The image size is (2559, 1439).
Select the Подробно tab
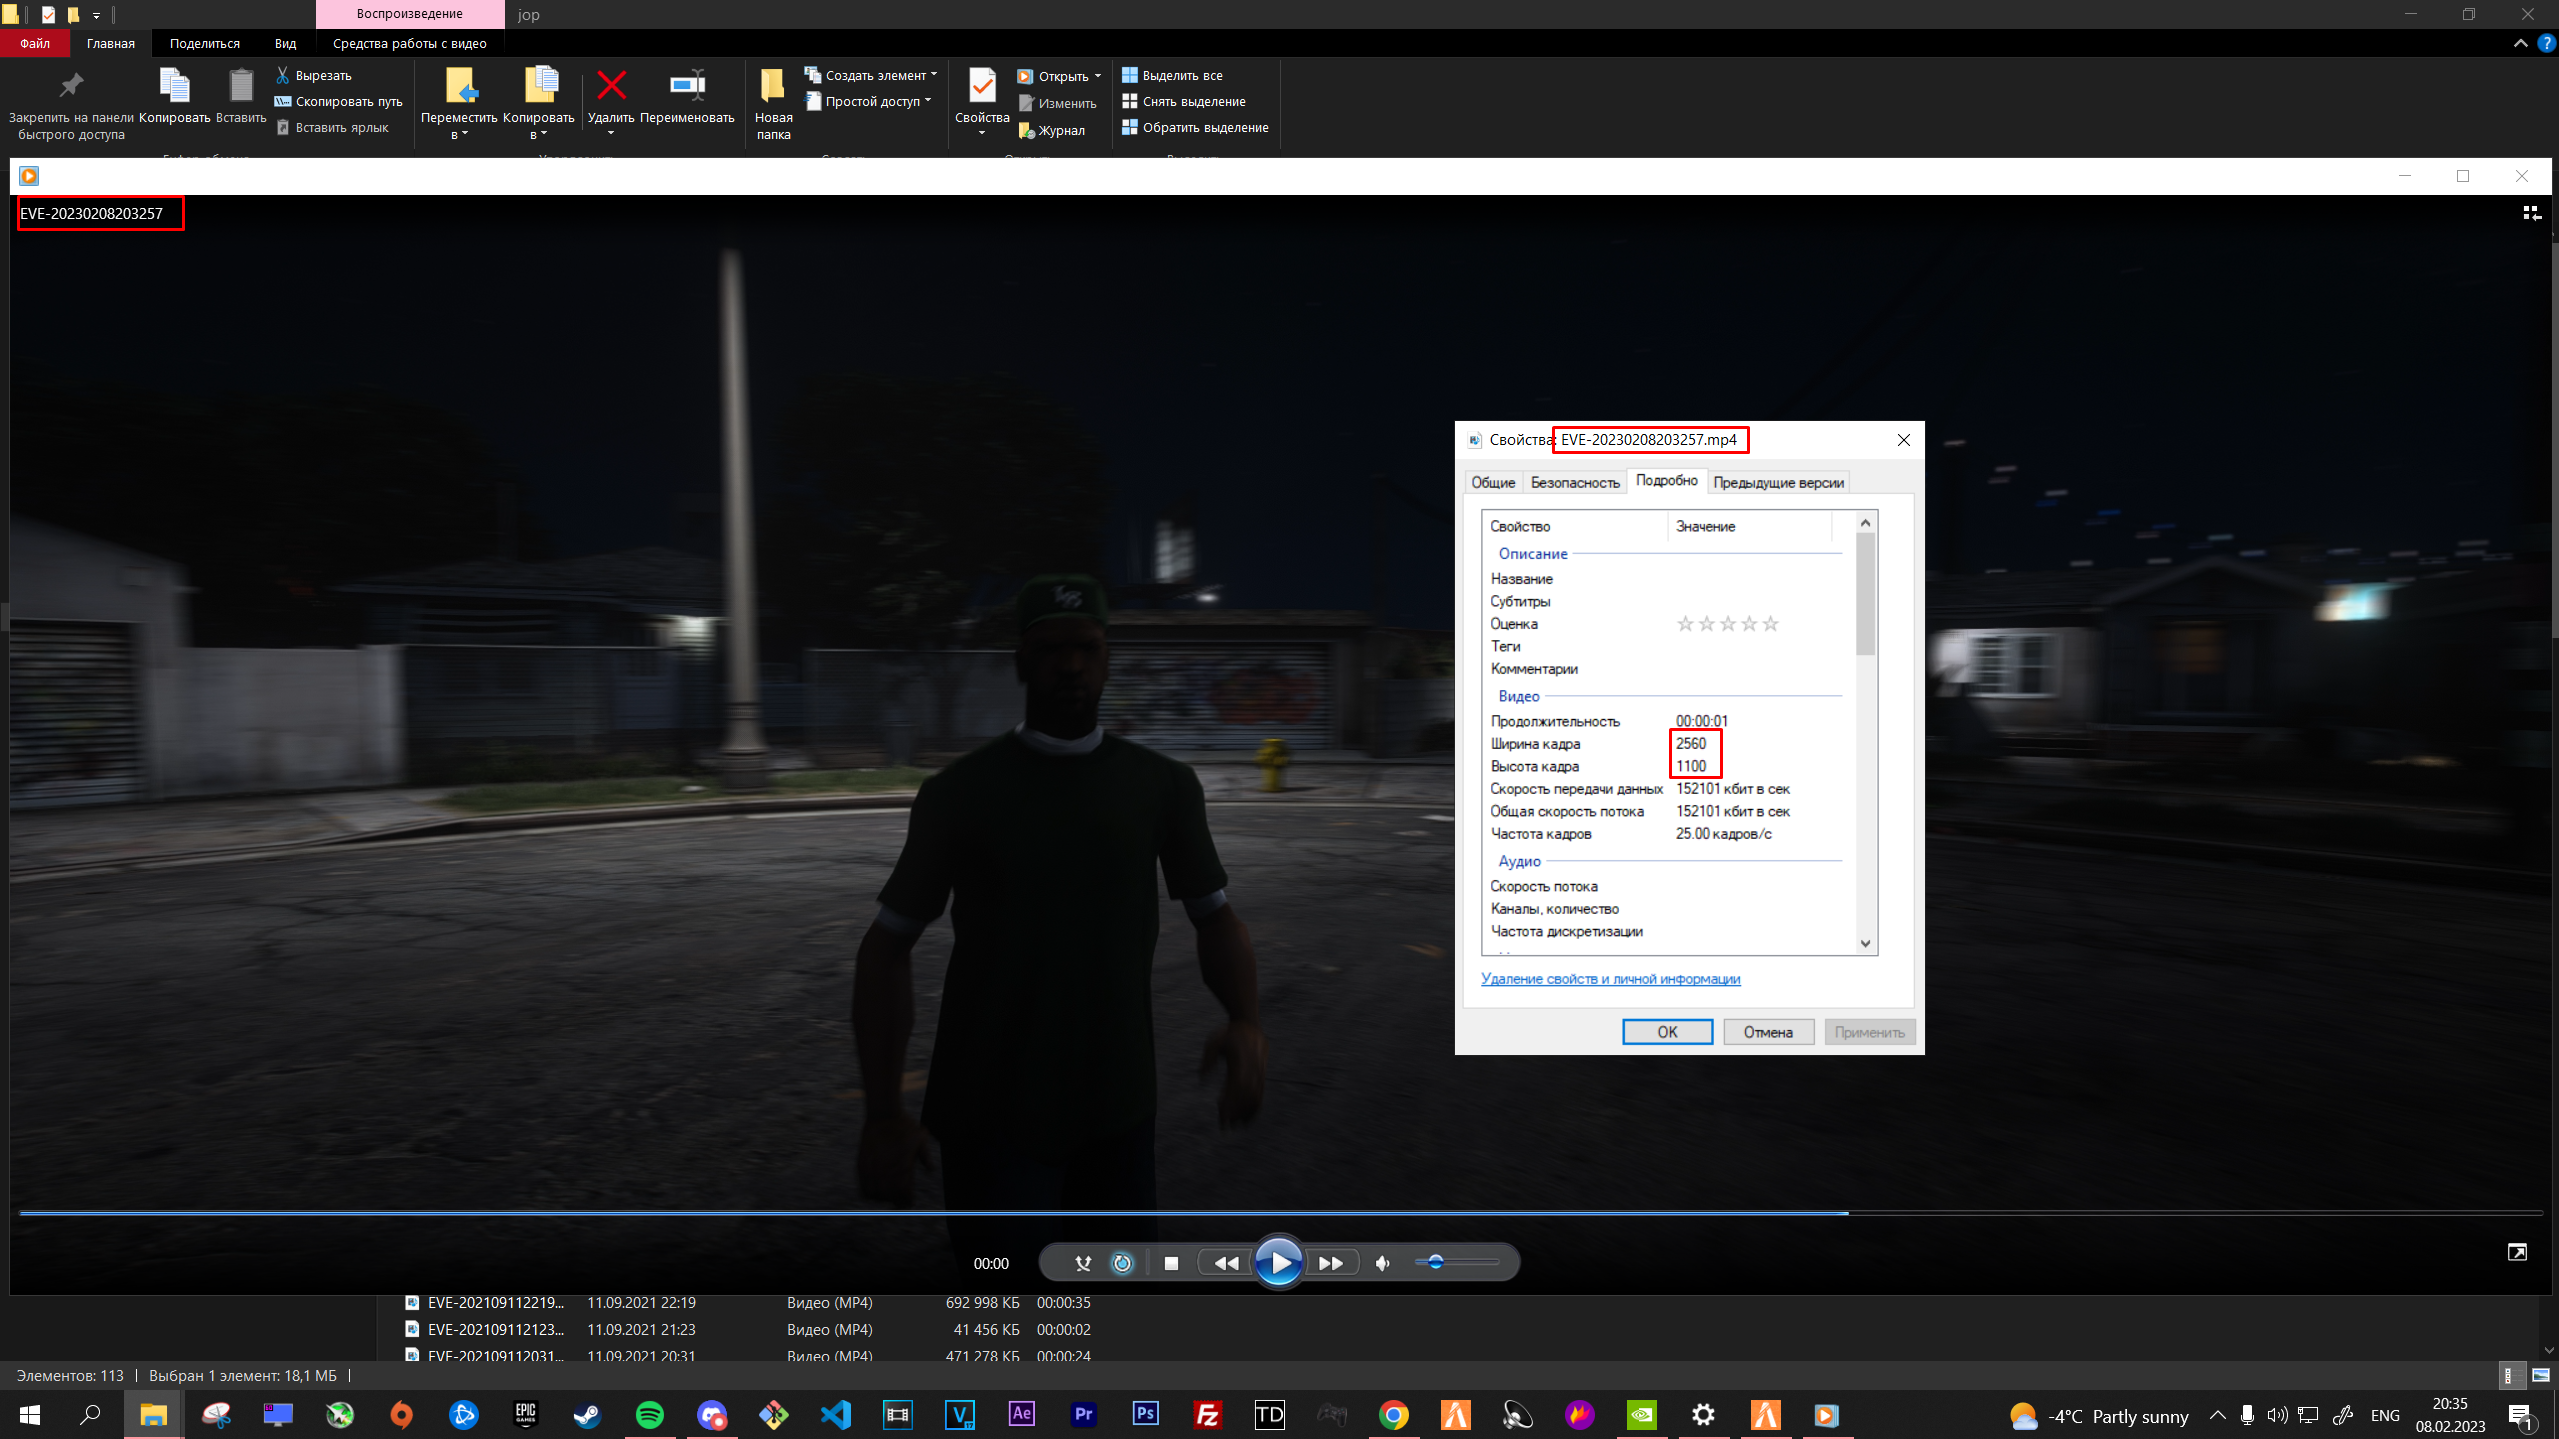click(x=1666, y=481)
